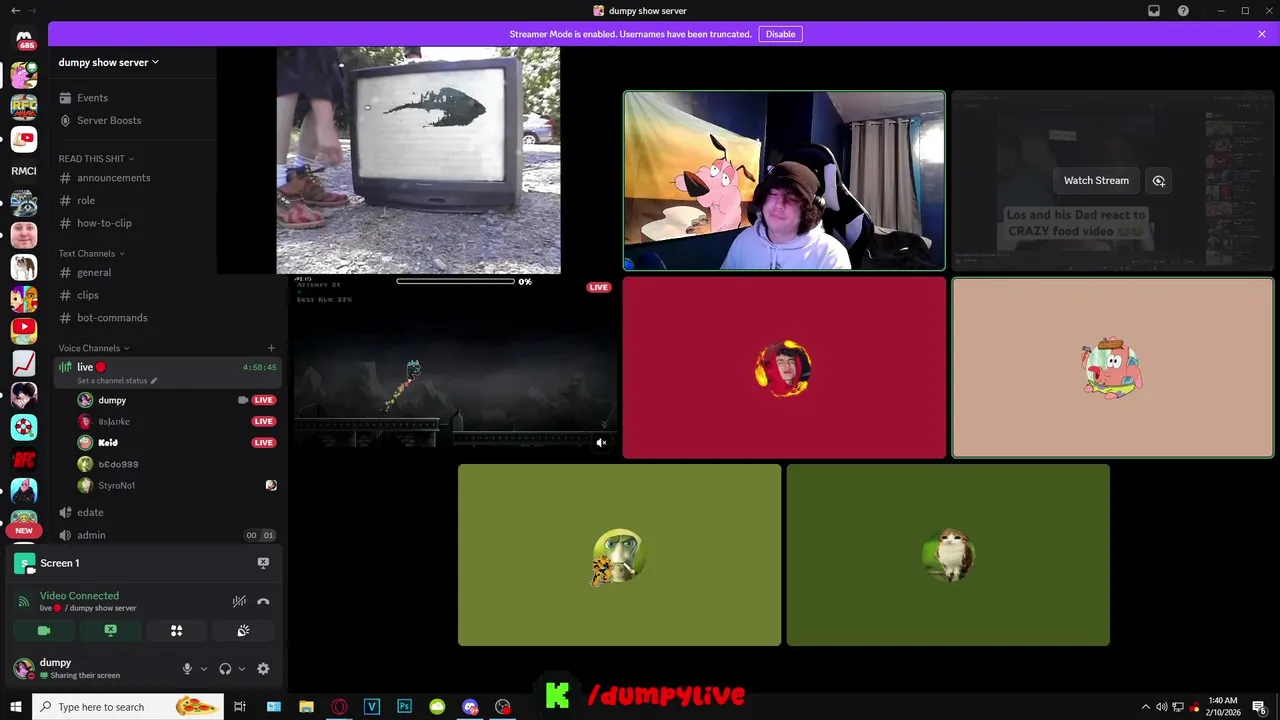Open the RMCI server icon

pos(24,171)
